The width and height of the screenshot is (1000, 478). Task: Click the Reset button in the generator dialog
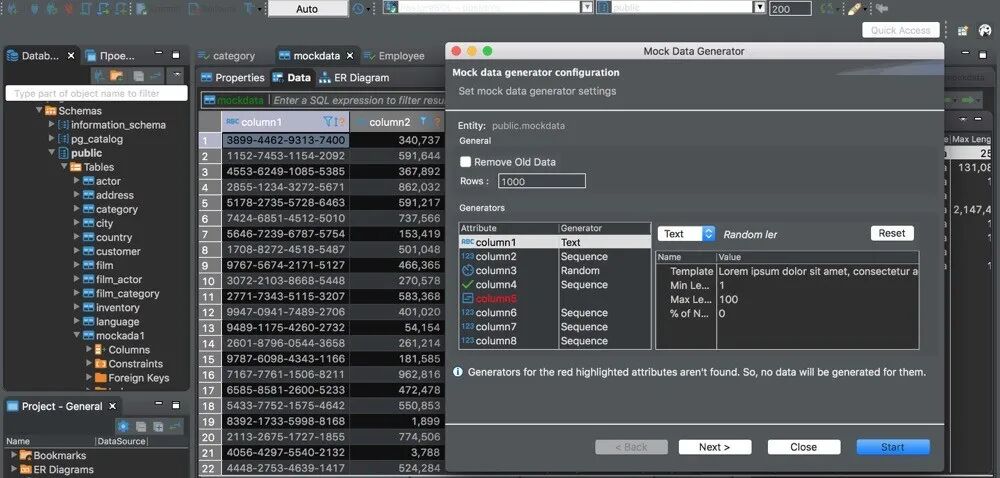point(892,233)
